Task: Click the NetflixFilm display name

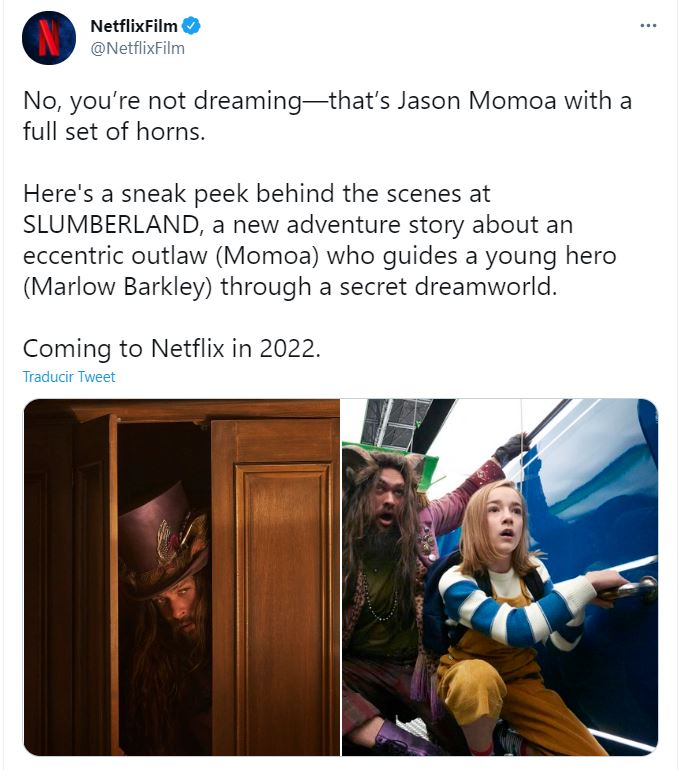Action: click(134, 26)
